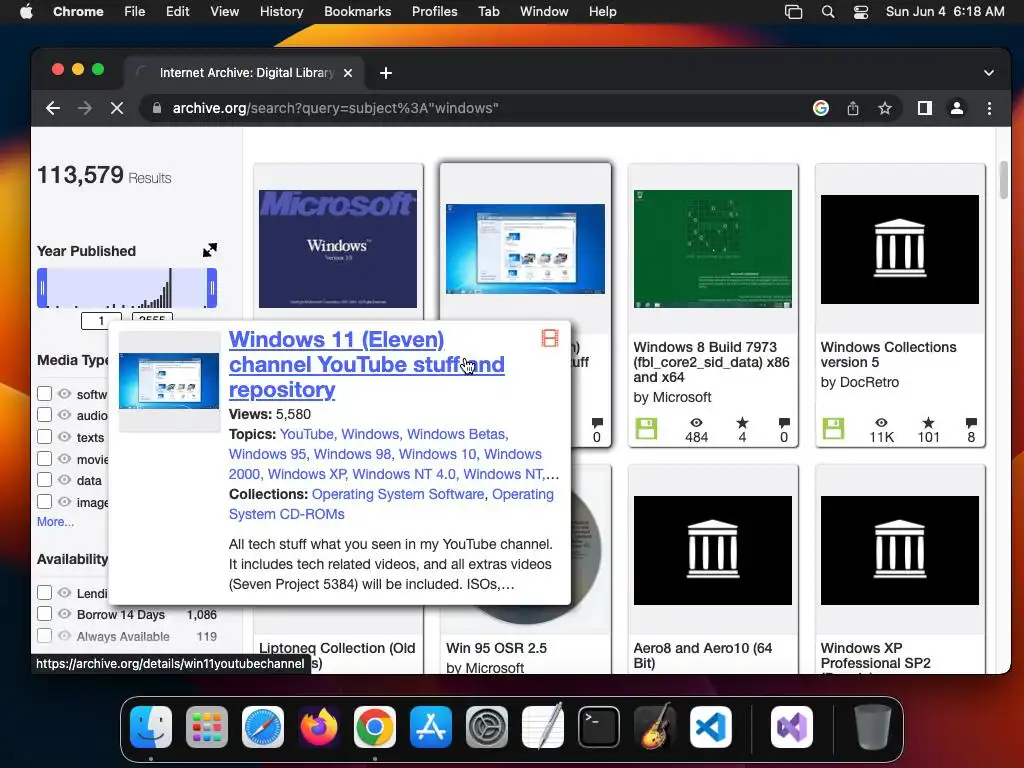Stop page loading with X button
This screenshot has height=768, width=1024.
pos(117,108)
